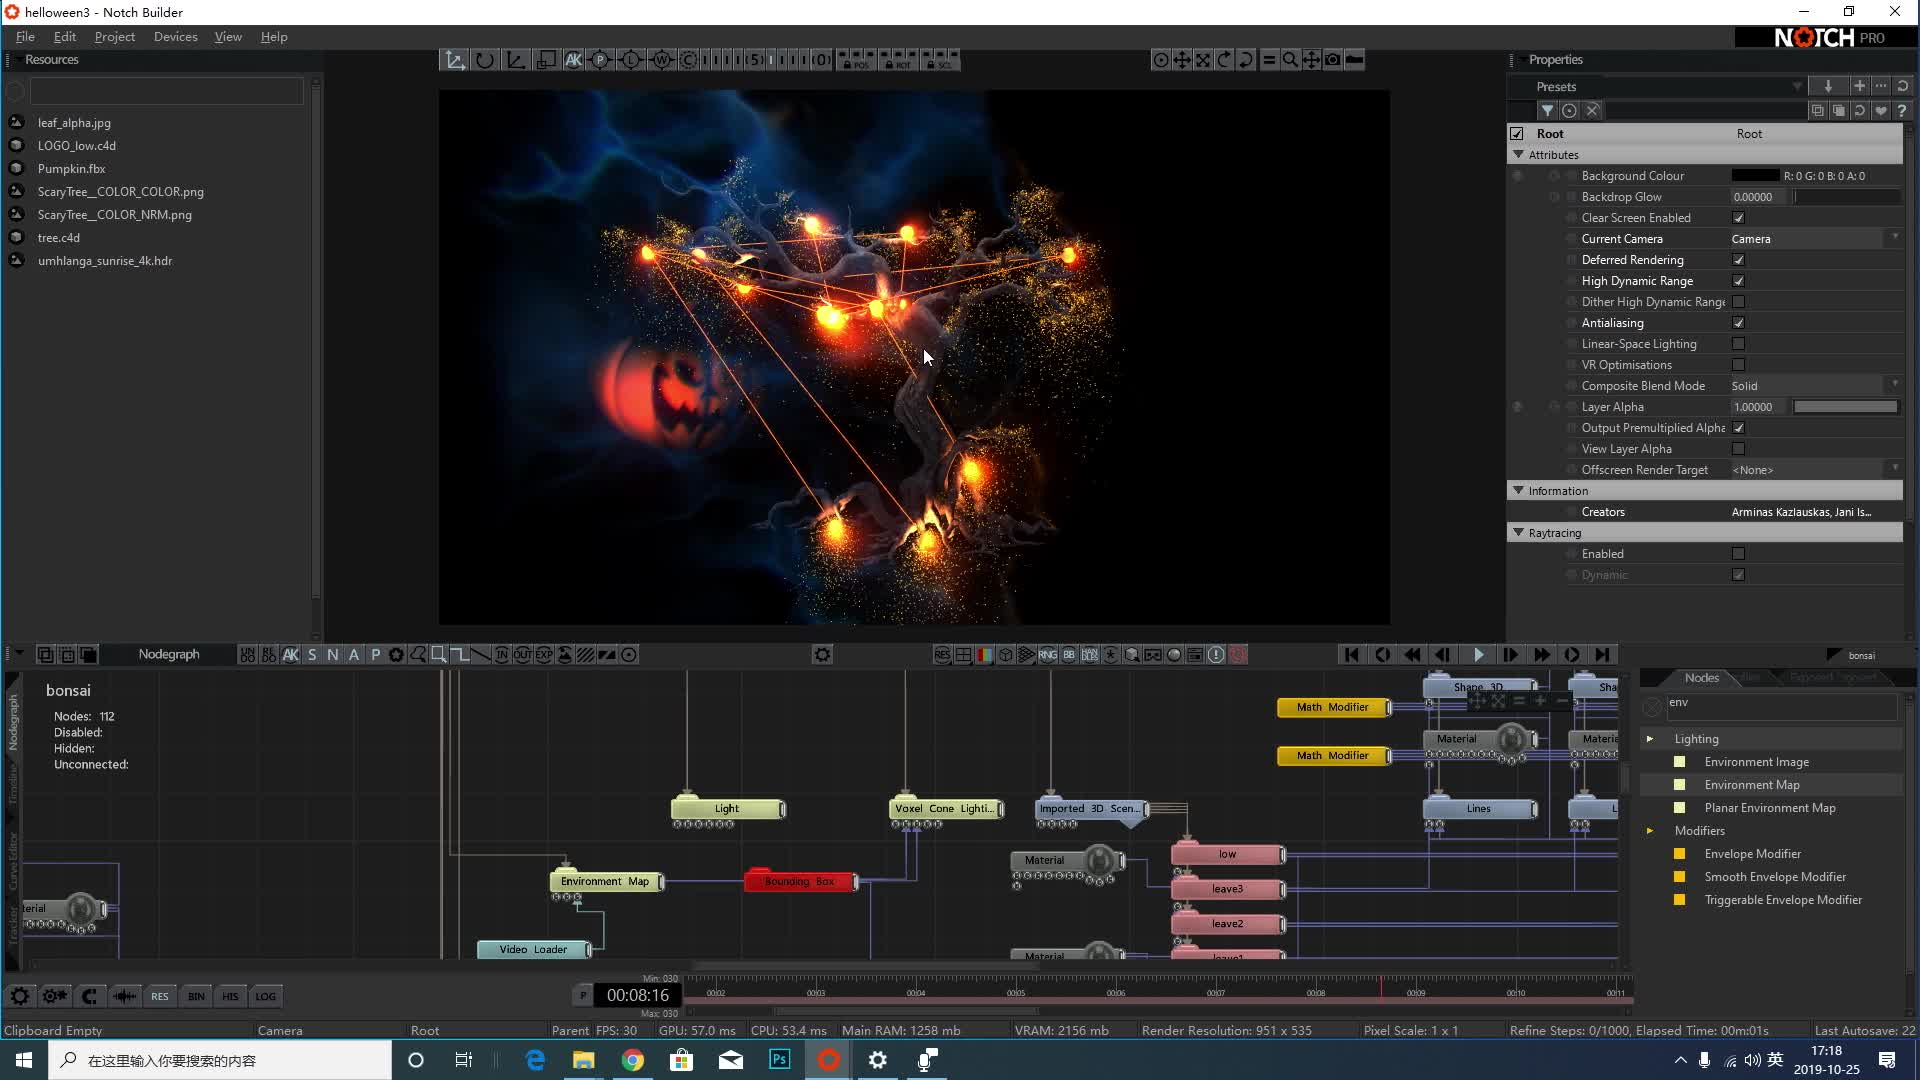The height and width of the screenshot is (1080, 1920).
Task: Open the Properties help question mark
Action: click(1901, 111)
